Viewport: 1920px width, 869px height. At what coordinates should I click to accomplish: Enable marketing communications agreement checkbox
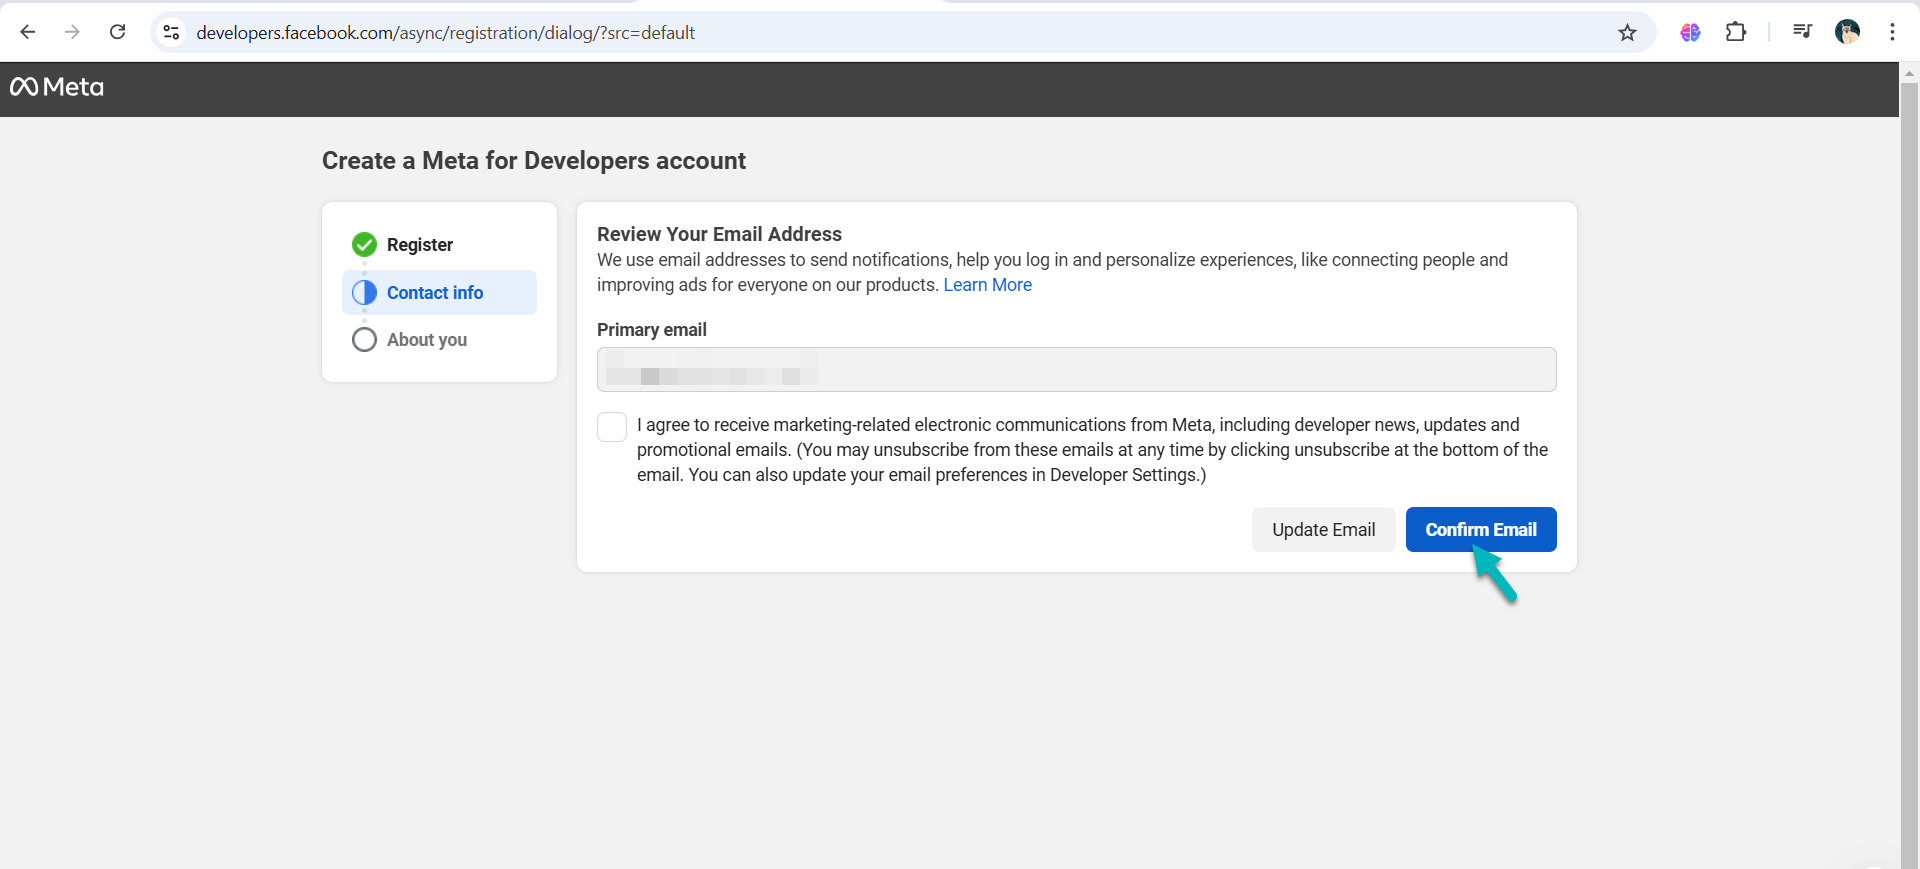click(612, 427)
